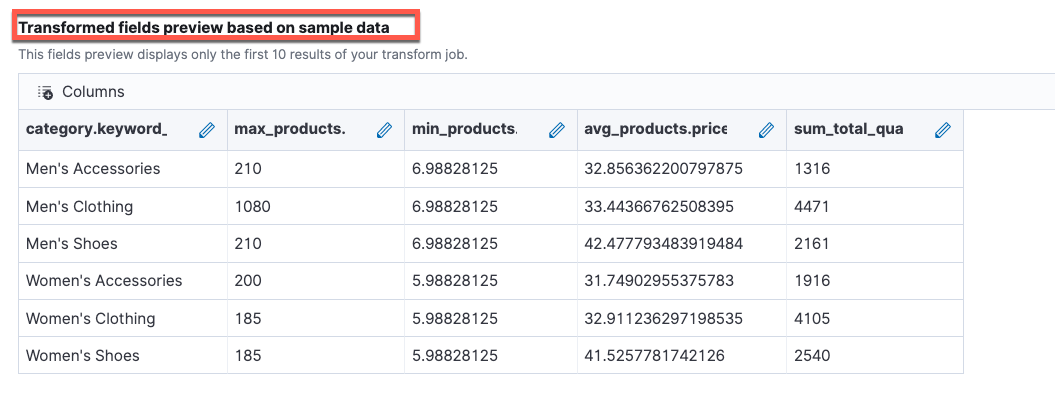Screen dimensions: 1055x405
Task: Click edit pencil for avg_products.price column
Action: pyautogui.click(x=766, y=130)
